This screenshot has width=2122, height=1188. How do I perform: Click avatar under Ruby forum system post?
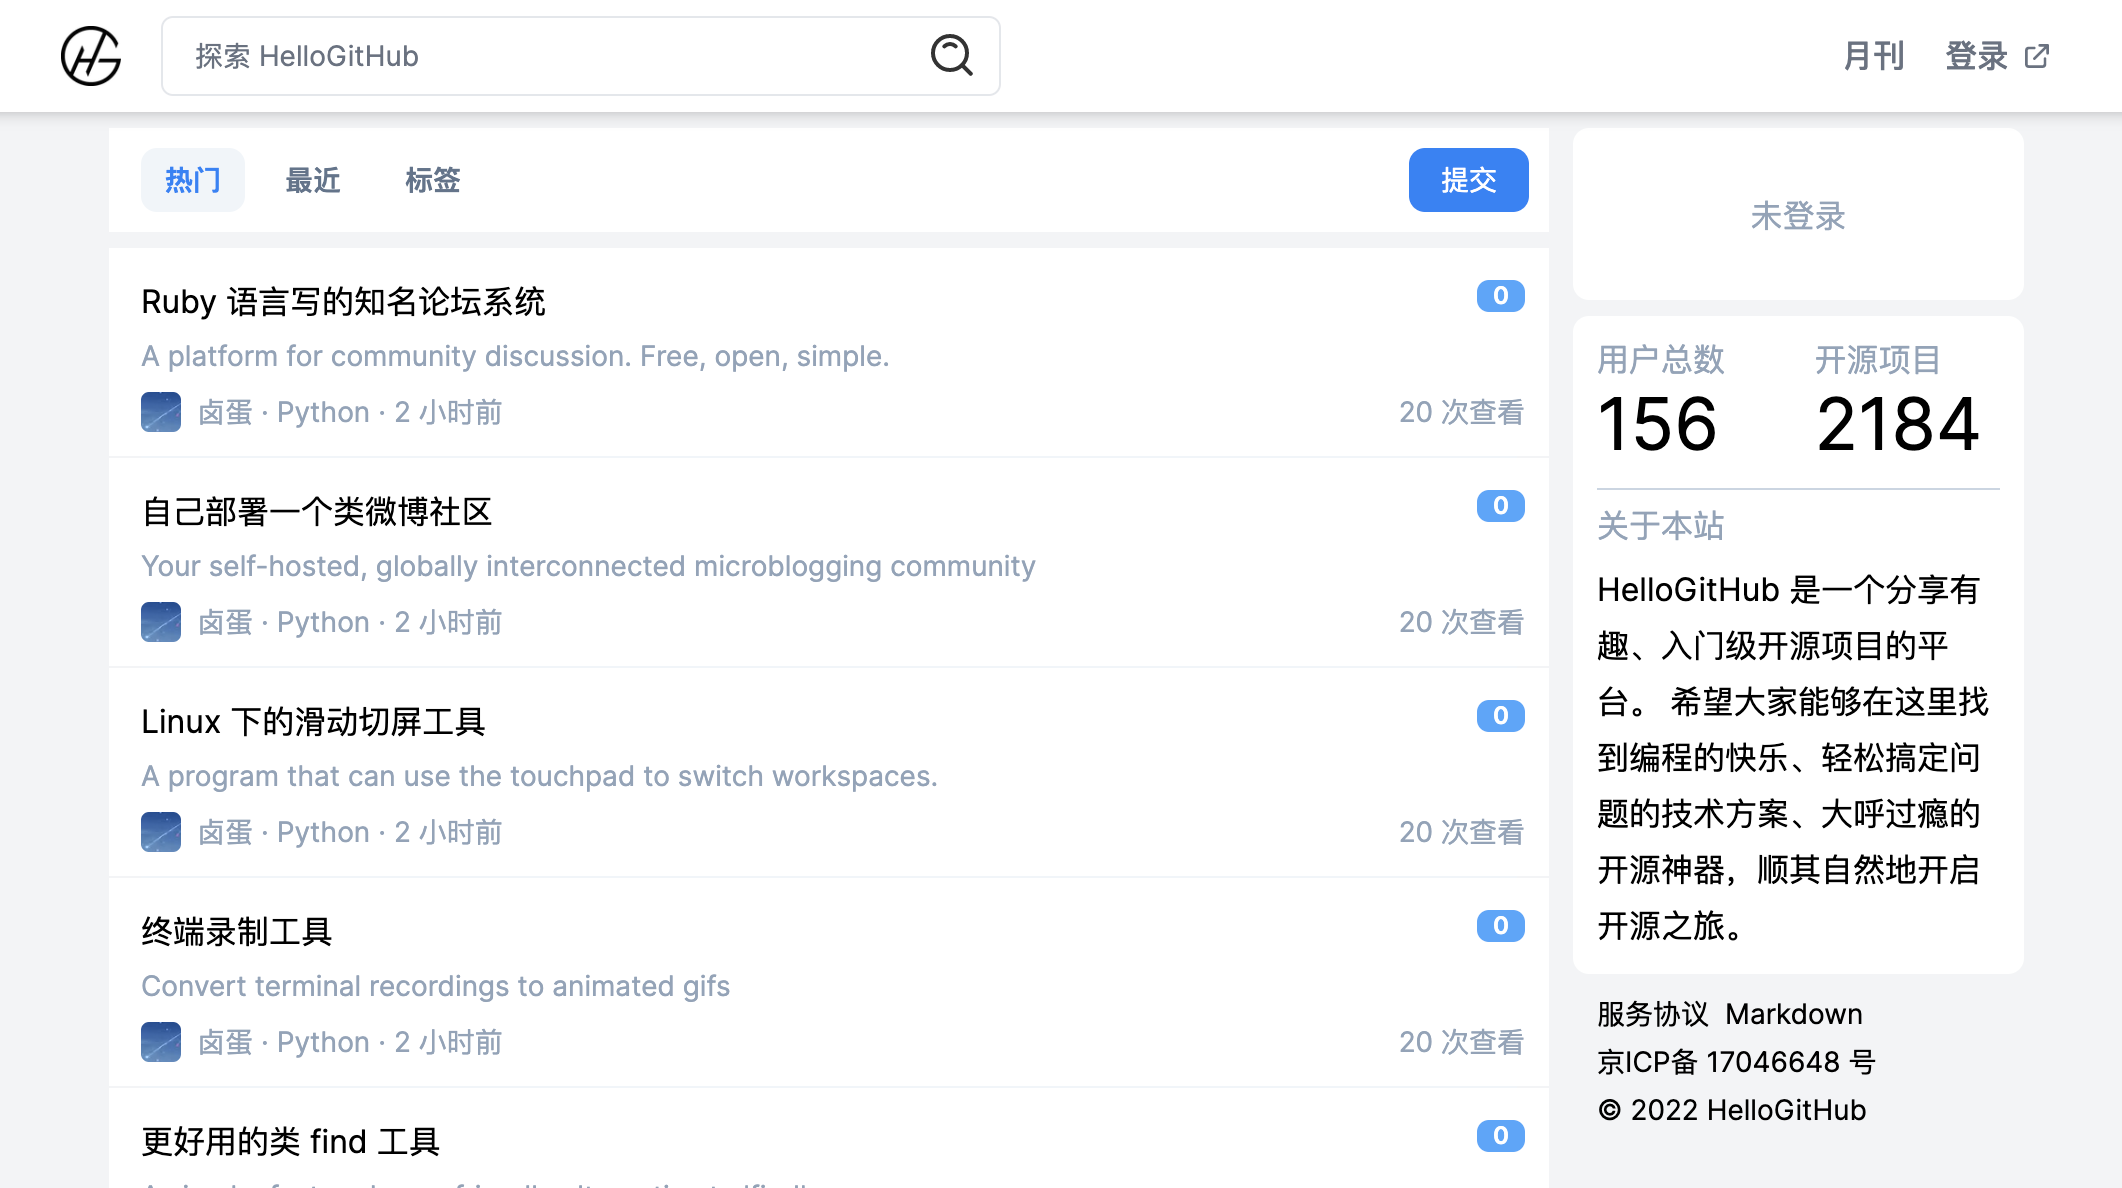pyautogui.click(x=161, y=412)
